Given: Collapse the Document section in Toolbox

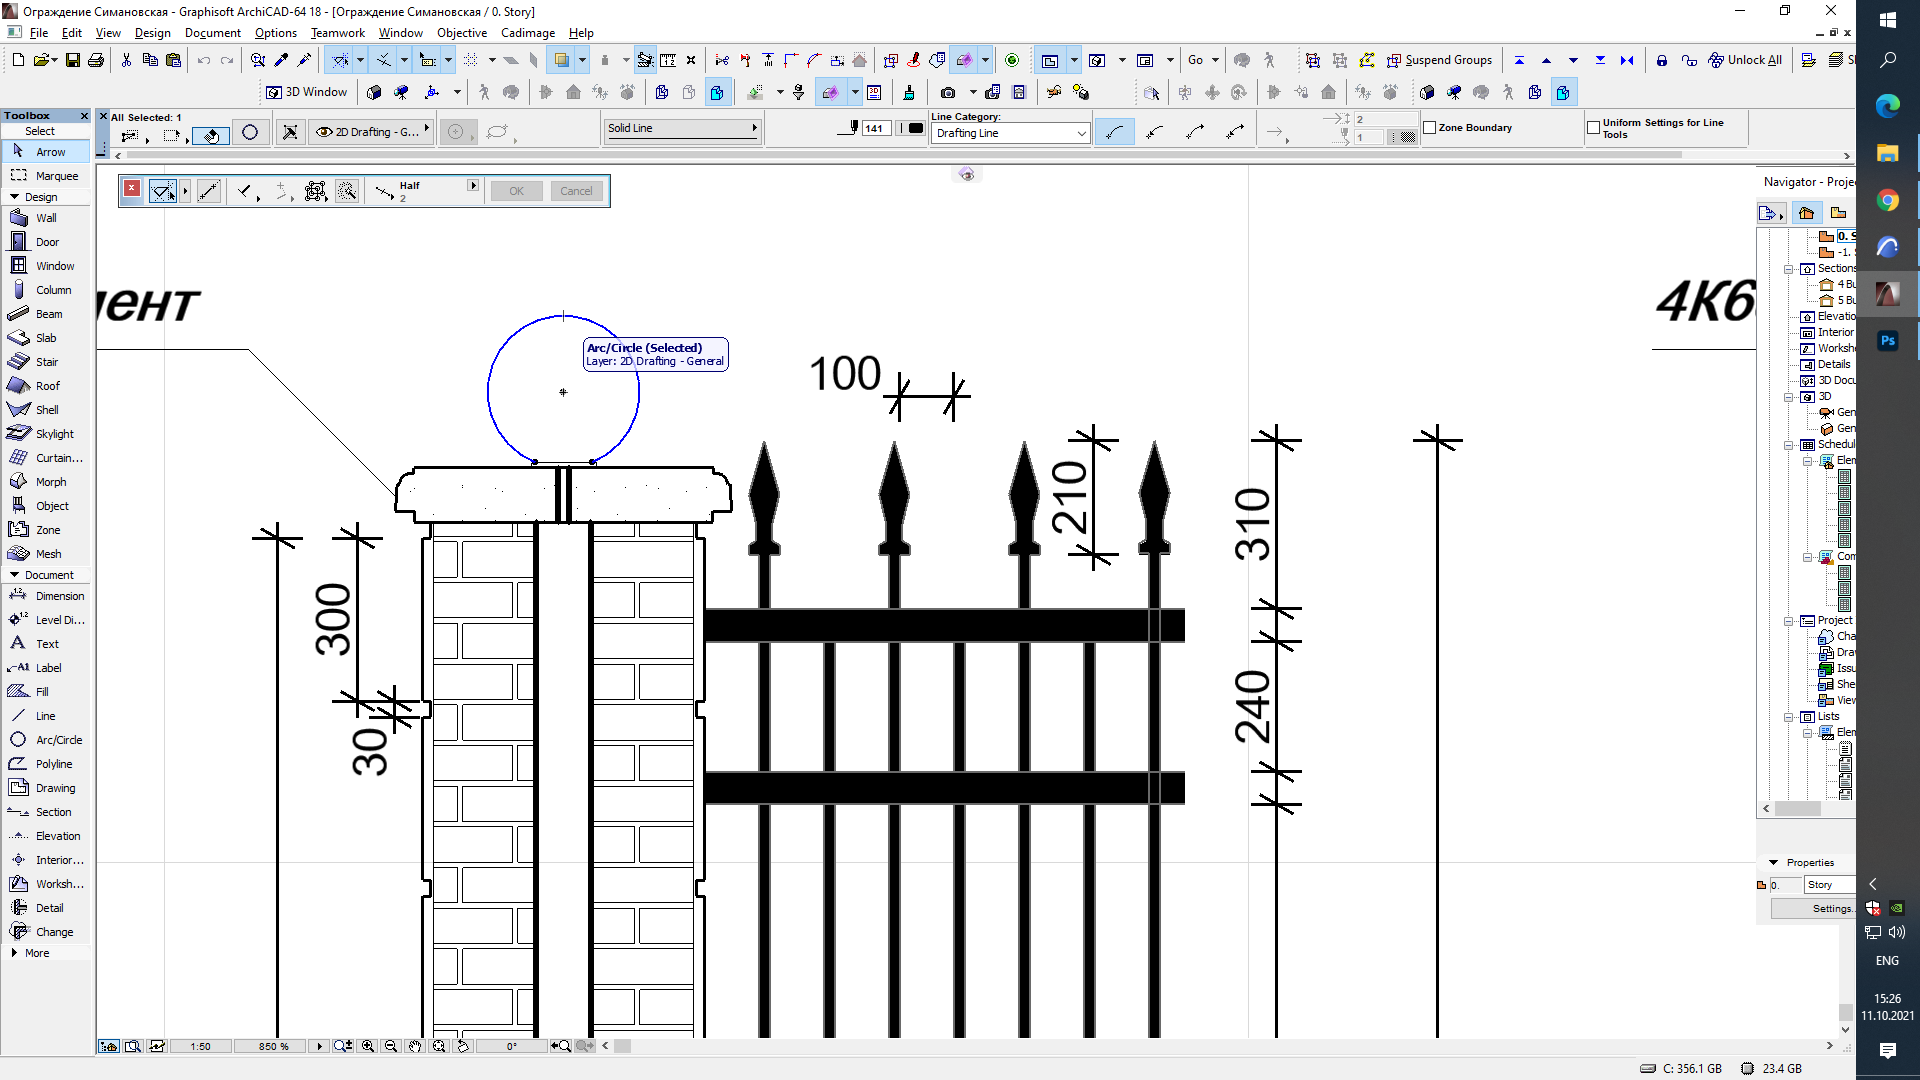Looking at the screenshot, I should 15,575.
